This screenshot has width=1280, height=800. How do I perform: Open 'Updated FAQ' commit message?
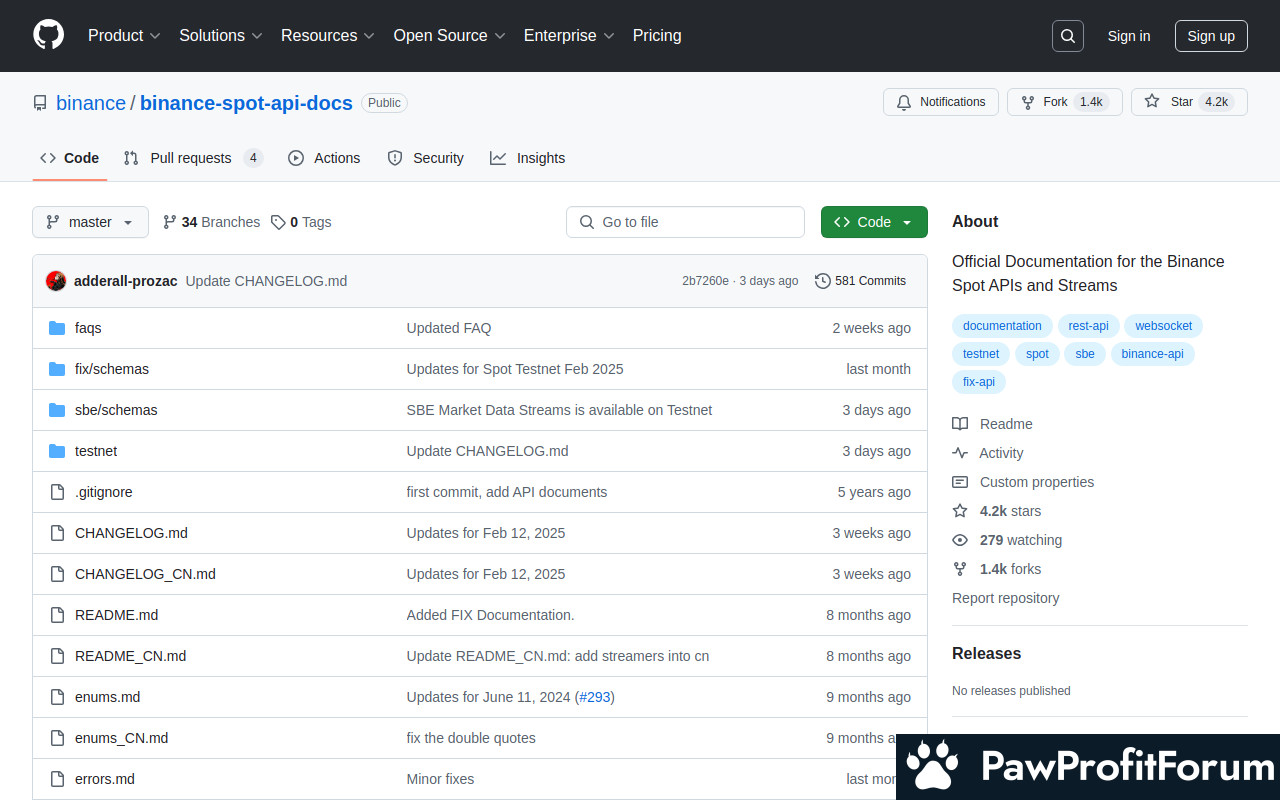(449, 328)
